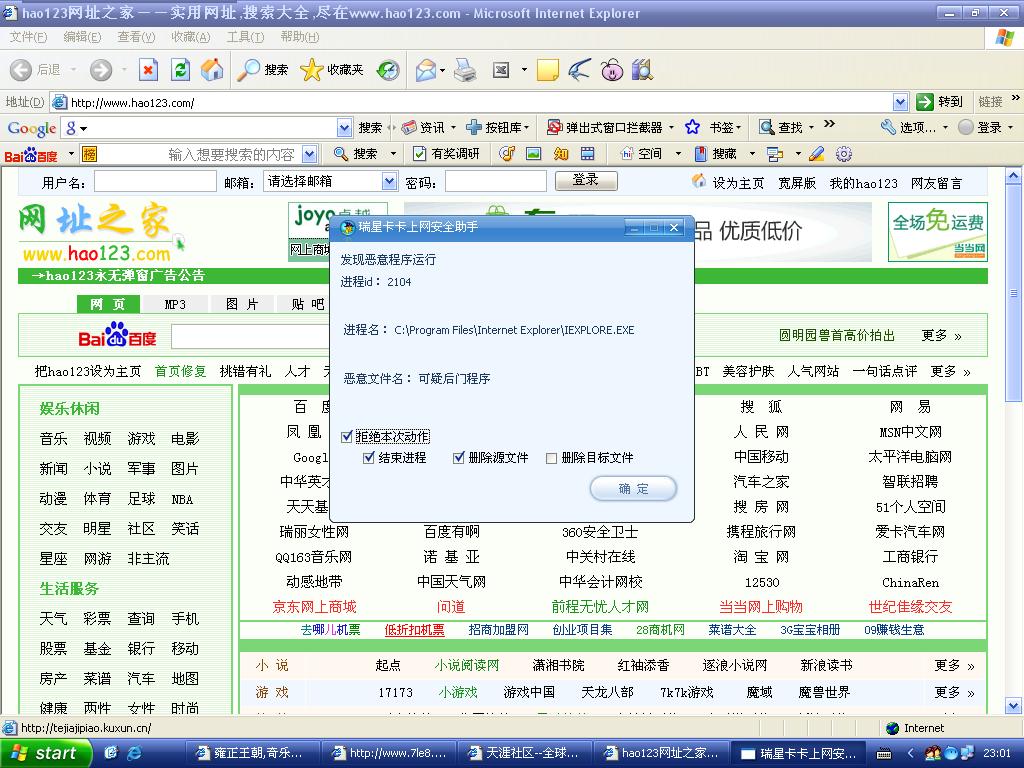
Task: Click the Windows start button
Action: tap(43, 753)
